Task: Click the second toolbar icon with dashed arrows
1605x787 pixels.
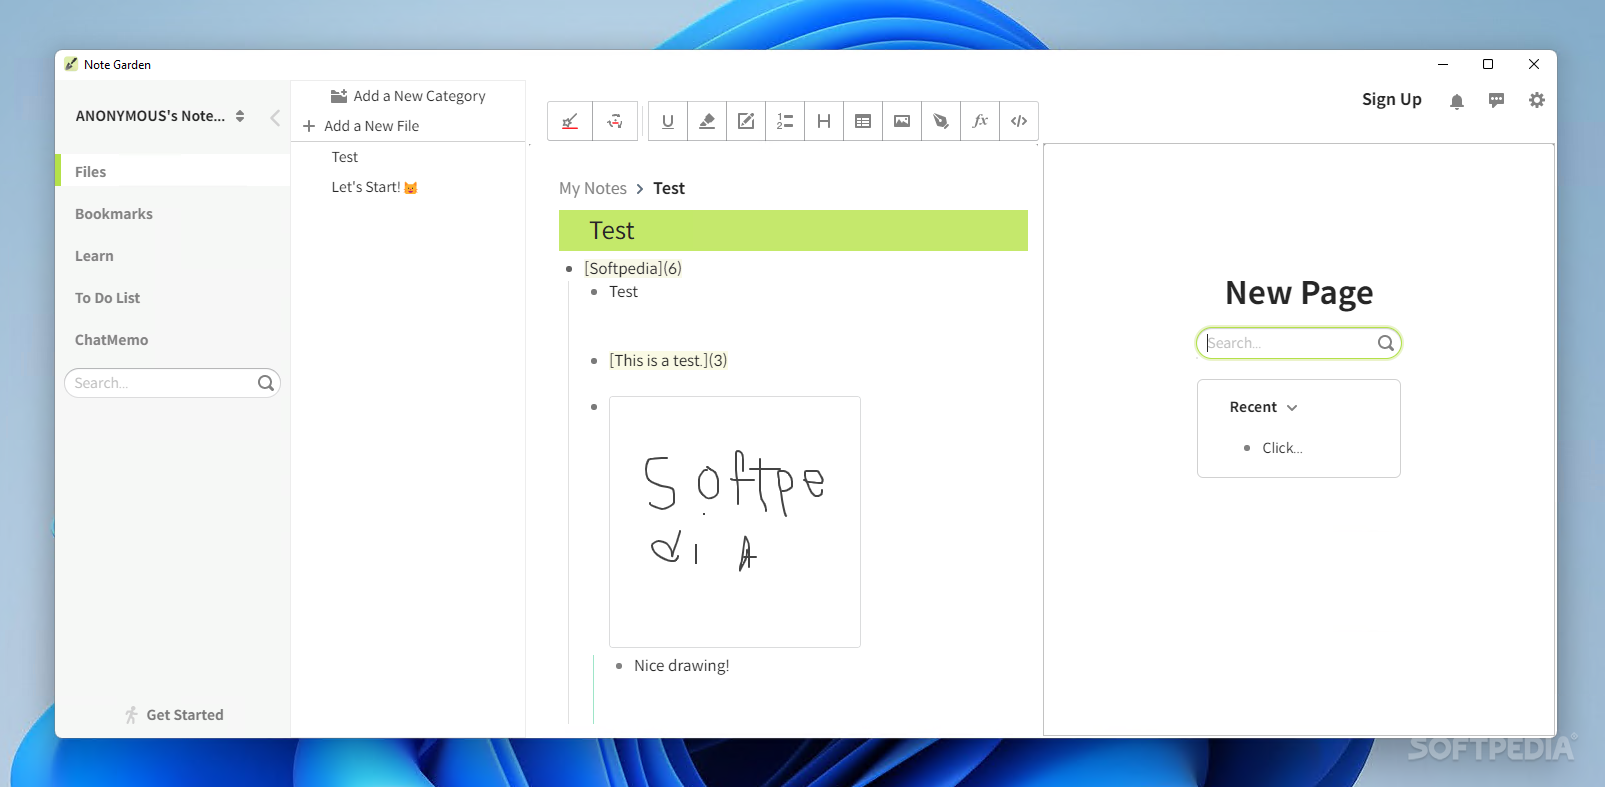Action: click(x=615, y=121)
